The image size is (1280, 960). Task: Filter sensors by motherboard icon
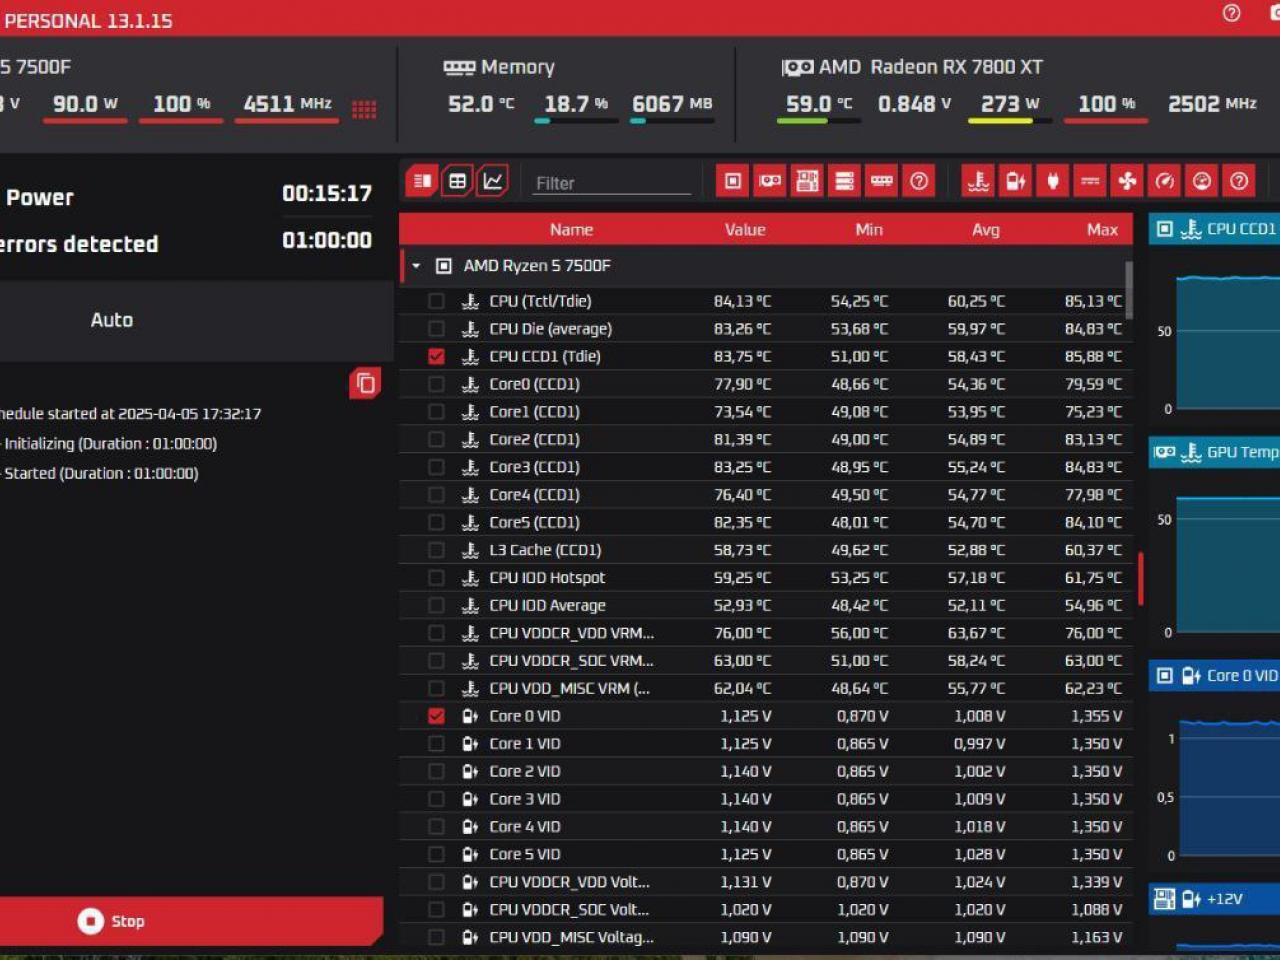807,181
